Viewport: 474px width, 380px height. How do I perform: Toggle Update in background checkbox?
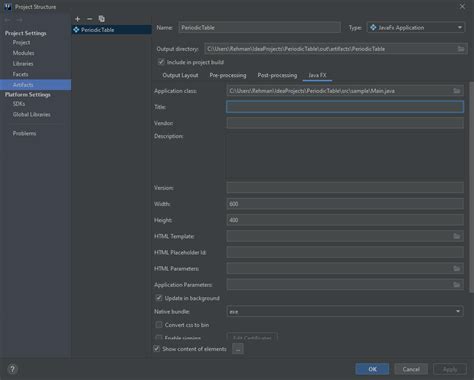159,298
